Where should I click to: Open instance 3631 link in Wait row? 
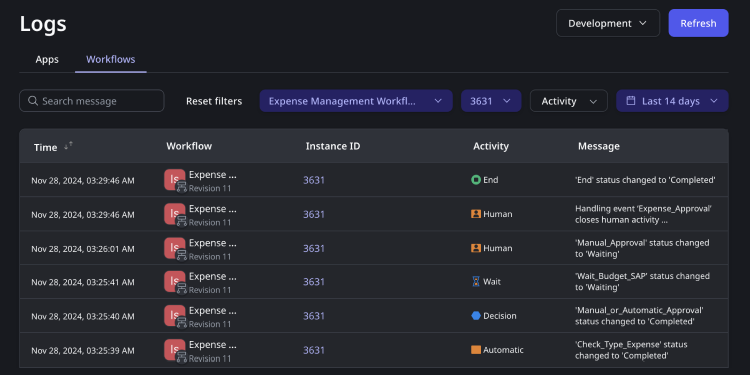point(314,282)
